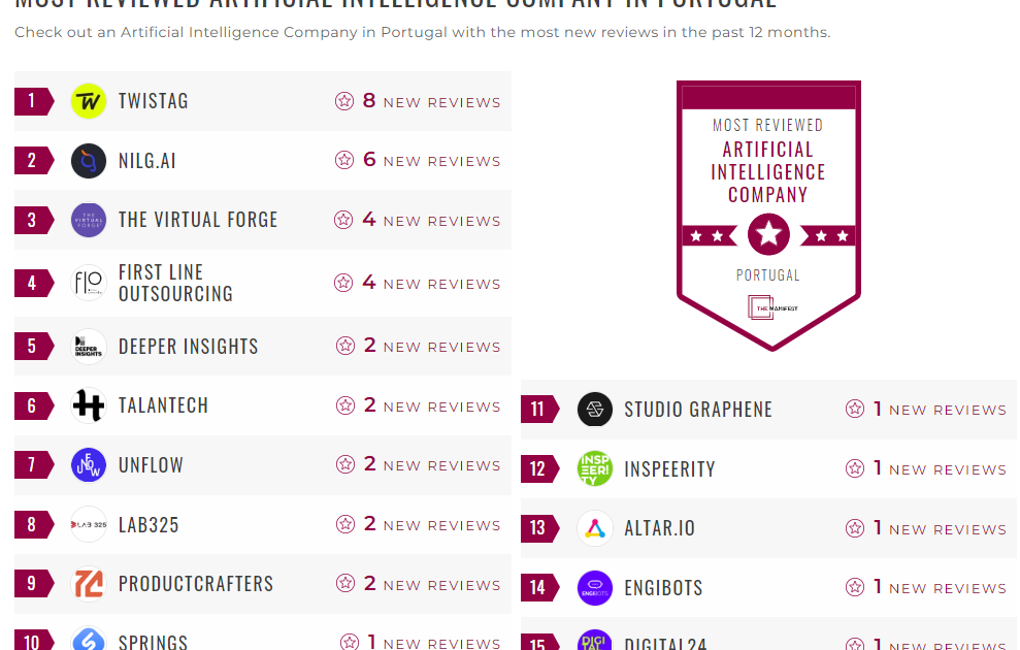Viewport: 1020px width, 650px height.
Task: Click Nilg.ai's 6 new reviews star icon
Action: (345, 160)
